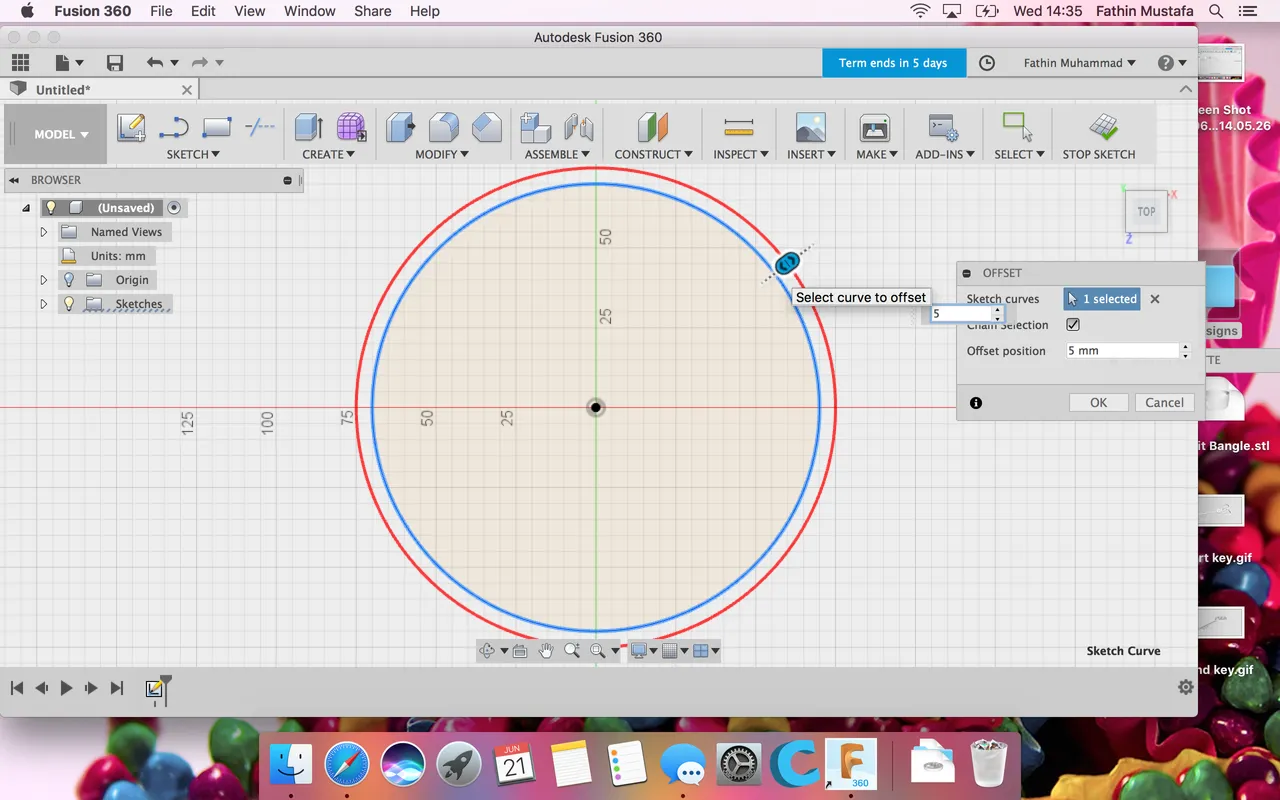
Task: Click OK in the Offset dialog
Action: point(1098,403)
